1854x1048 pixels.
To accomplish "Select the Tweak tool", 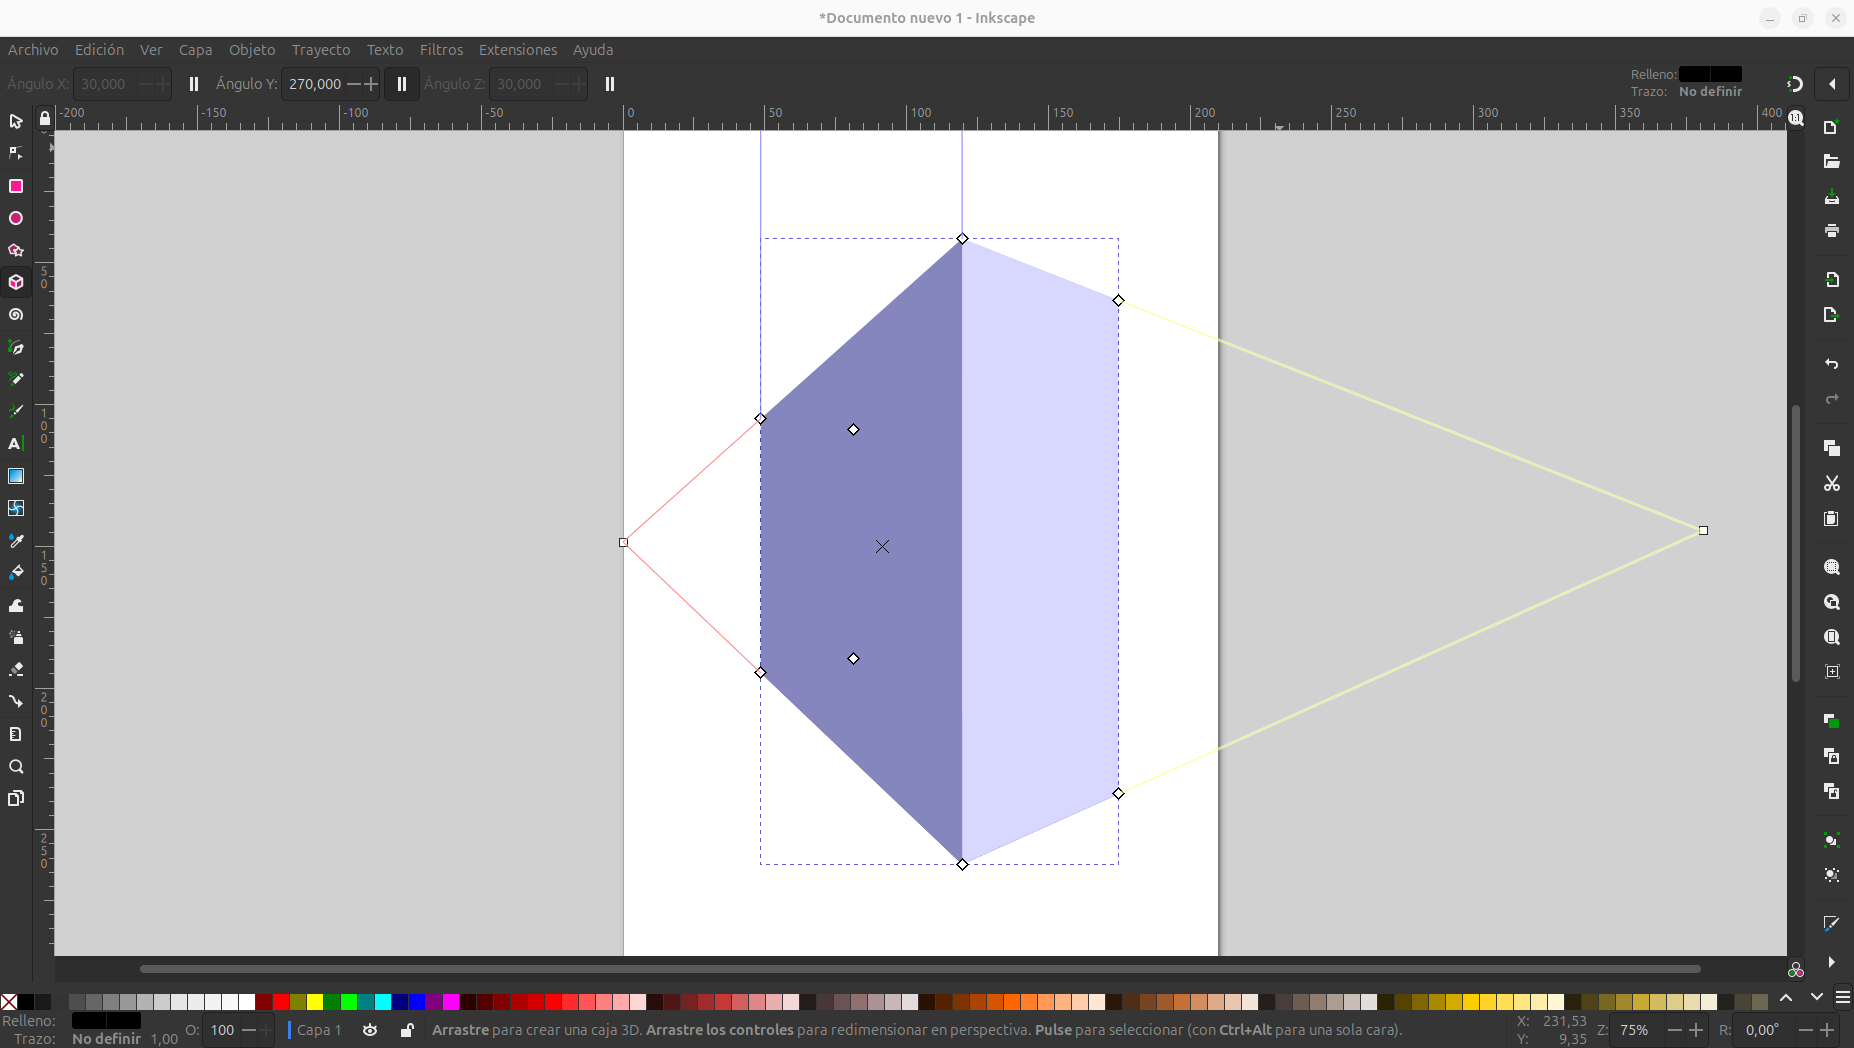I will (x=16, y=605).
